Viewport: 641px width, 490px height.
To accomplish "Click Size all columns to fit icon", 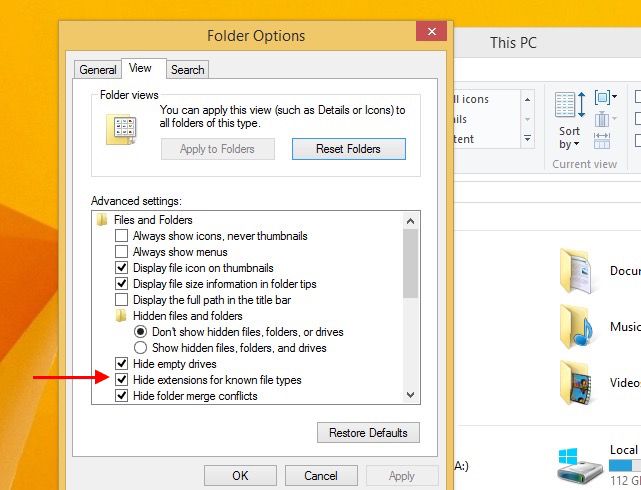I will [x=602, y=141].
